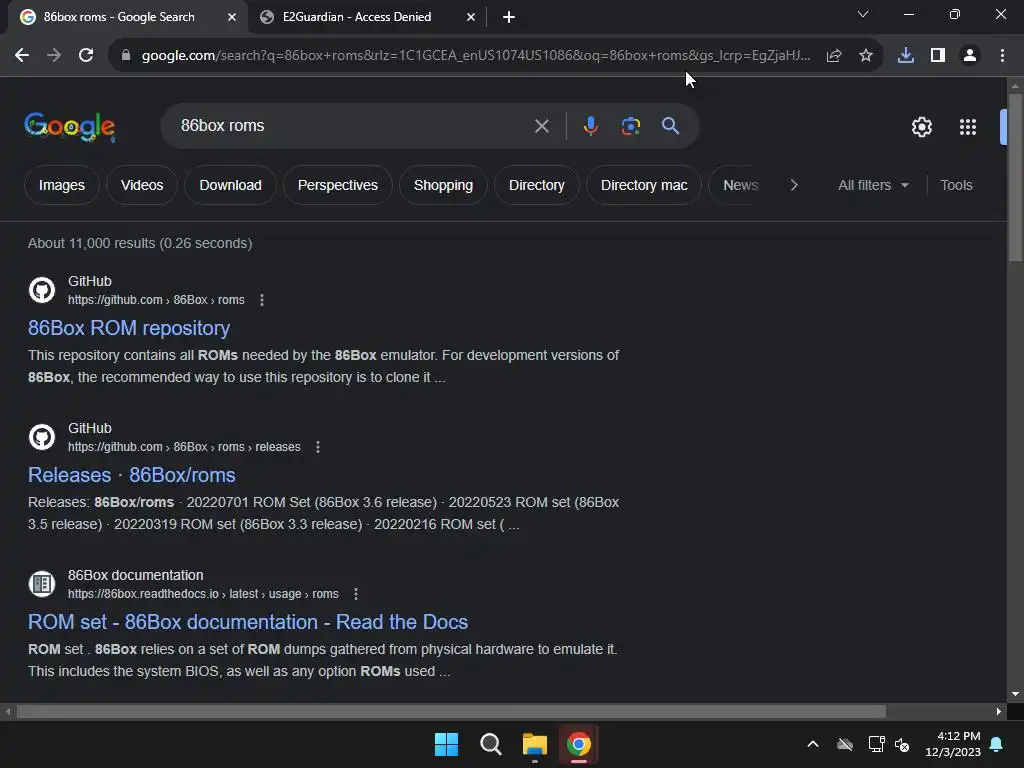The image size is (1024, 768).
Task: Filter results by Videos
Action: pyautogui.click(x=142, y=185)
